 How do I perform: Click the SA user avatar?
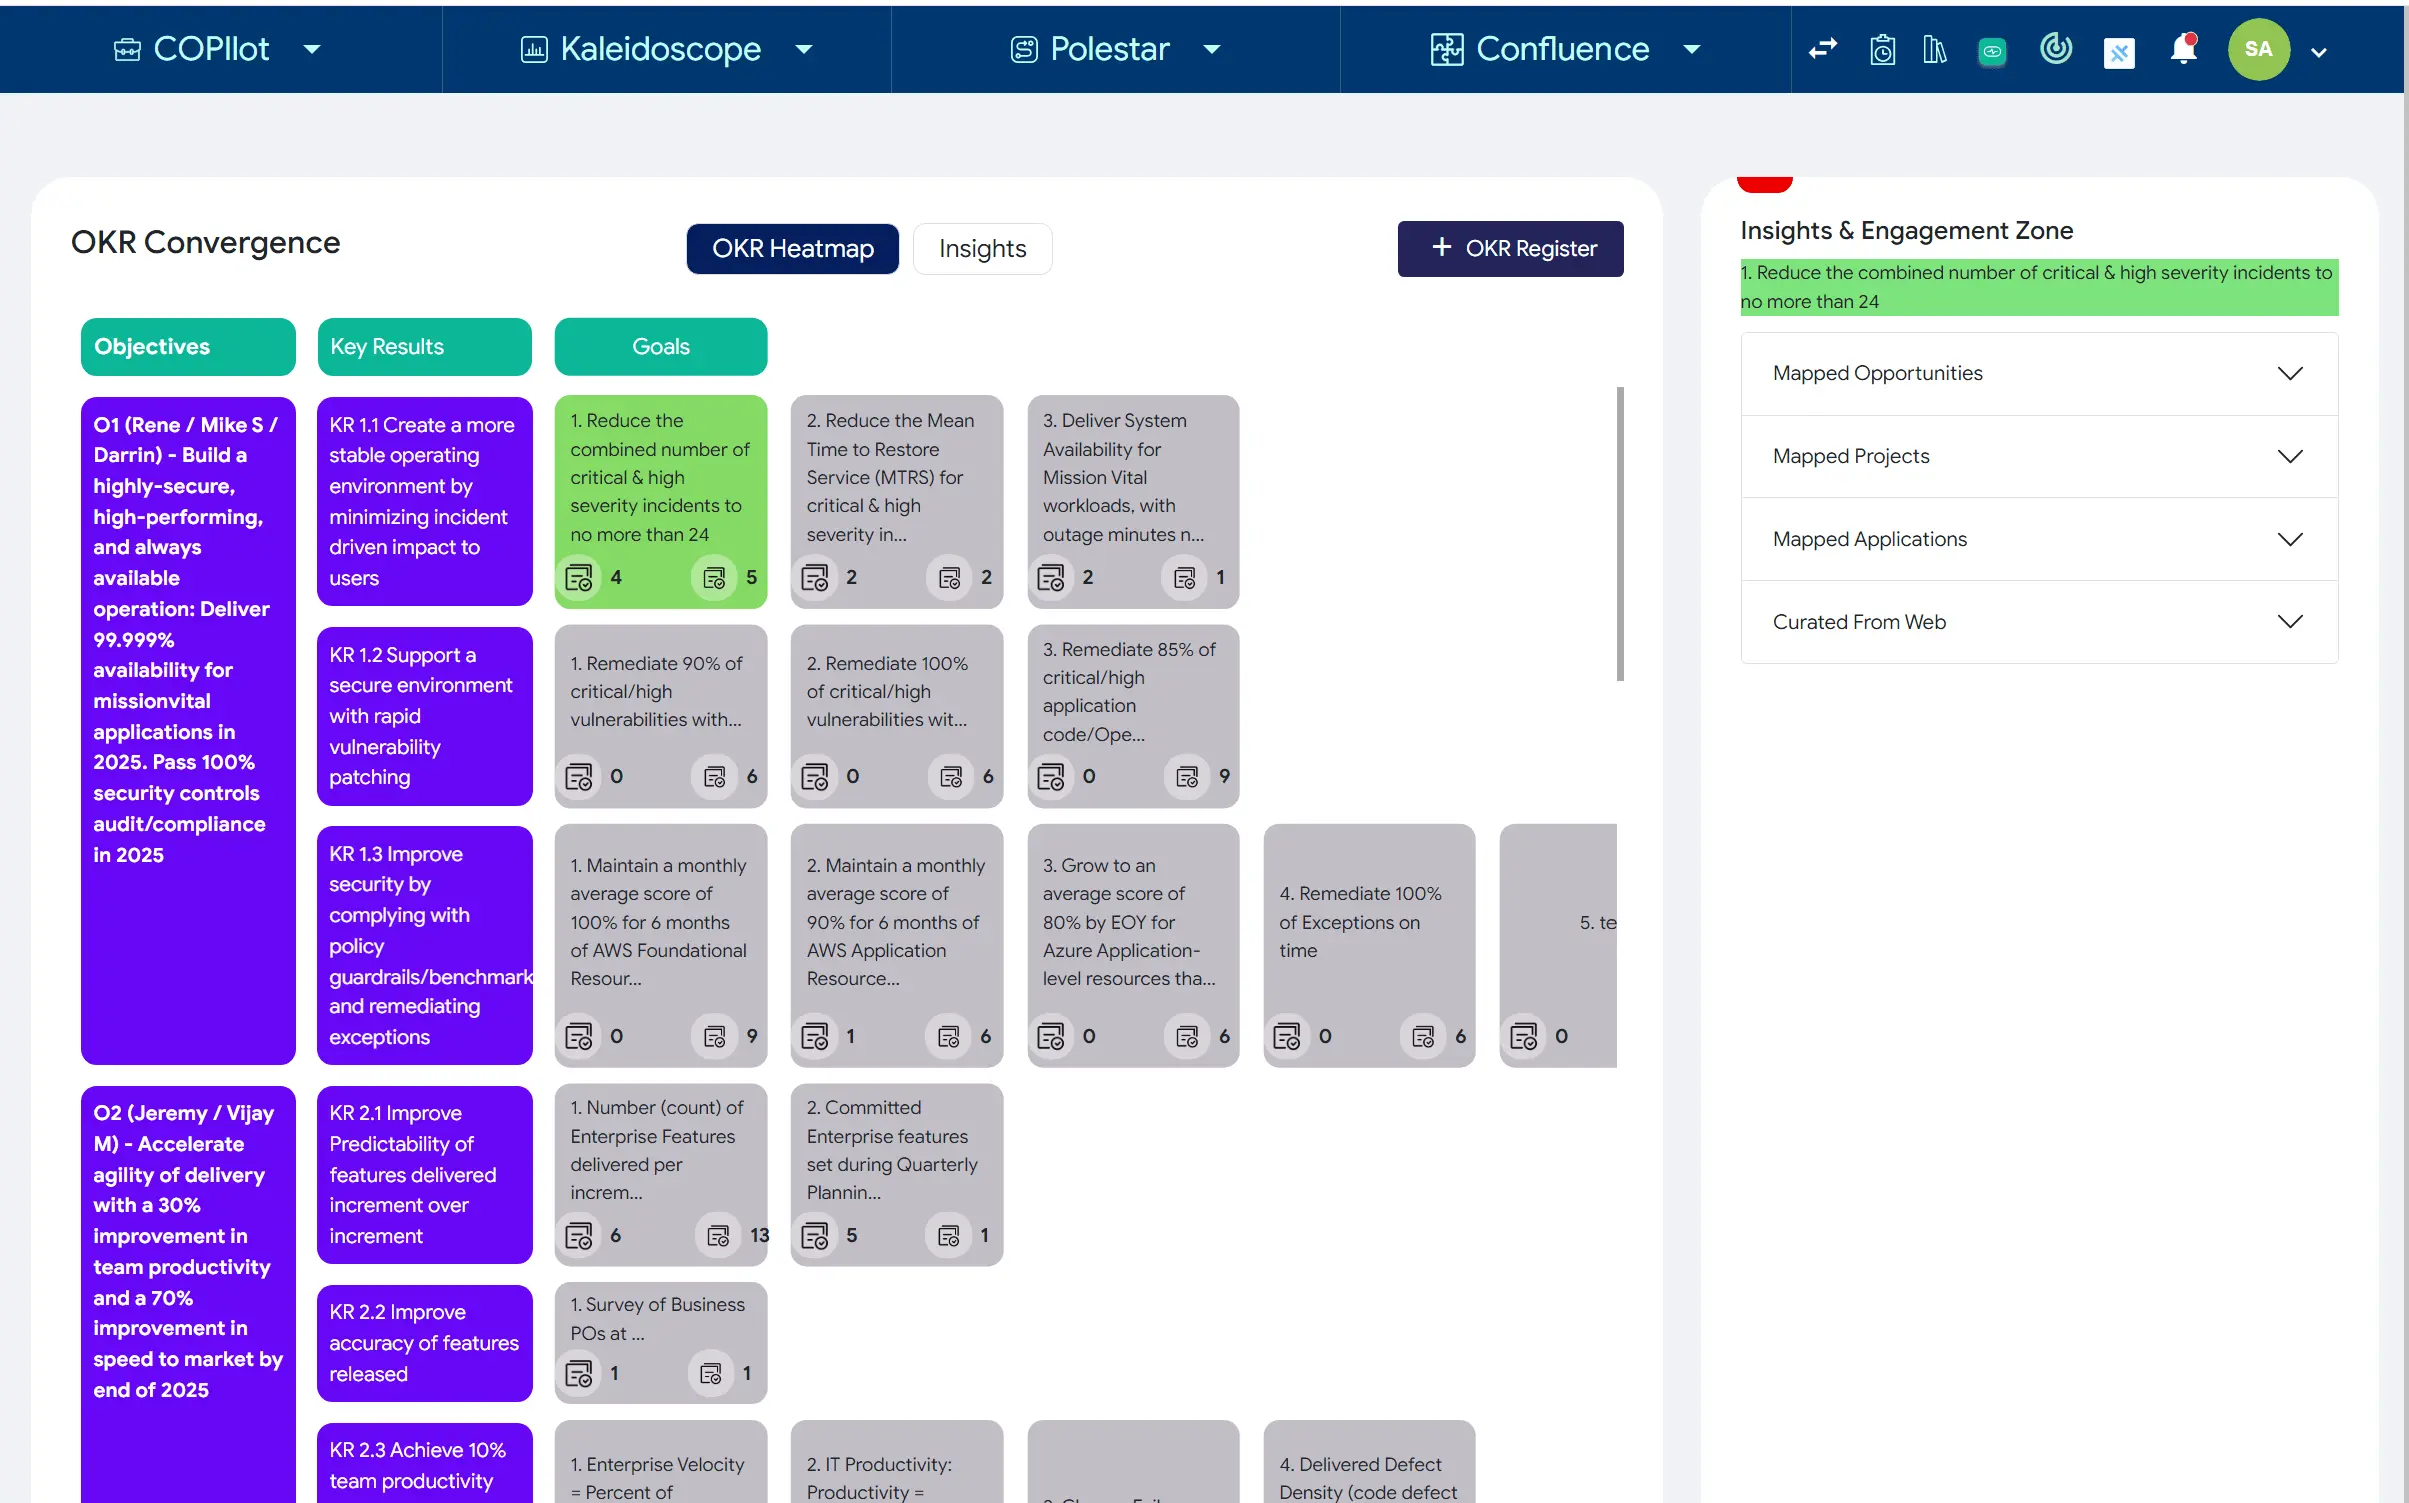2258,49
